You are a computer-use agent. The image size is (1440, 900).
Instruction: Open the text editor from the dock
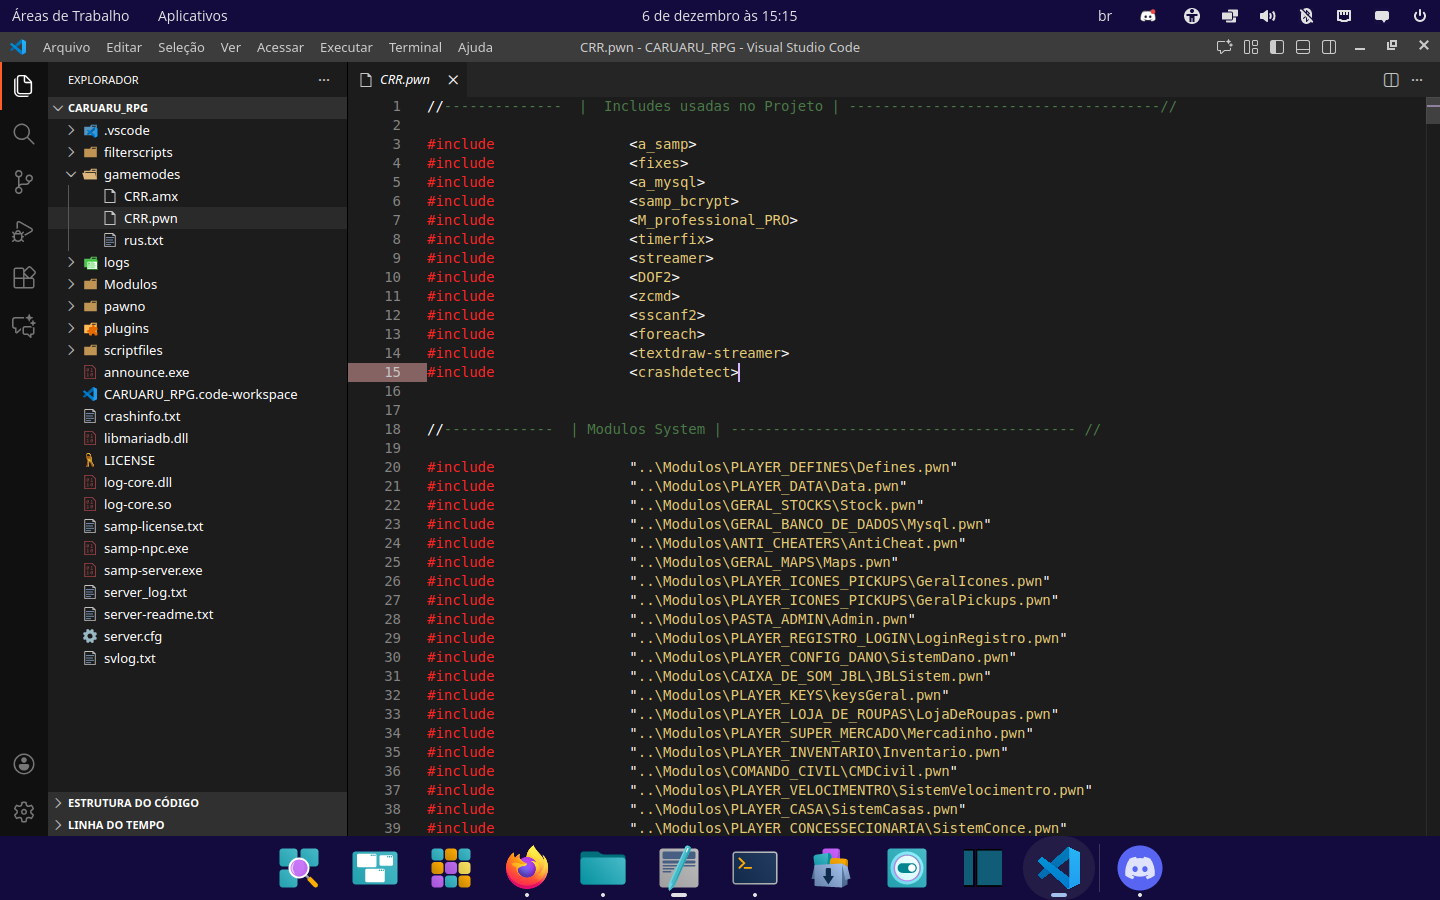[679, 867]
